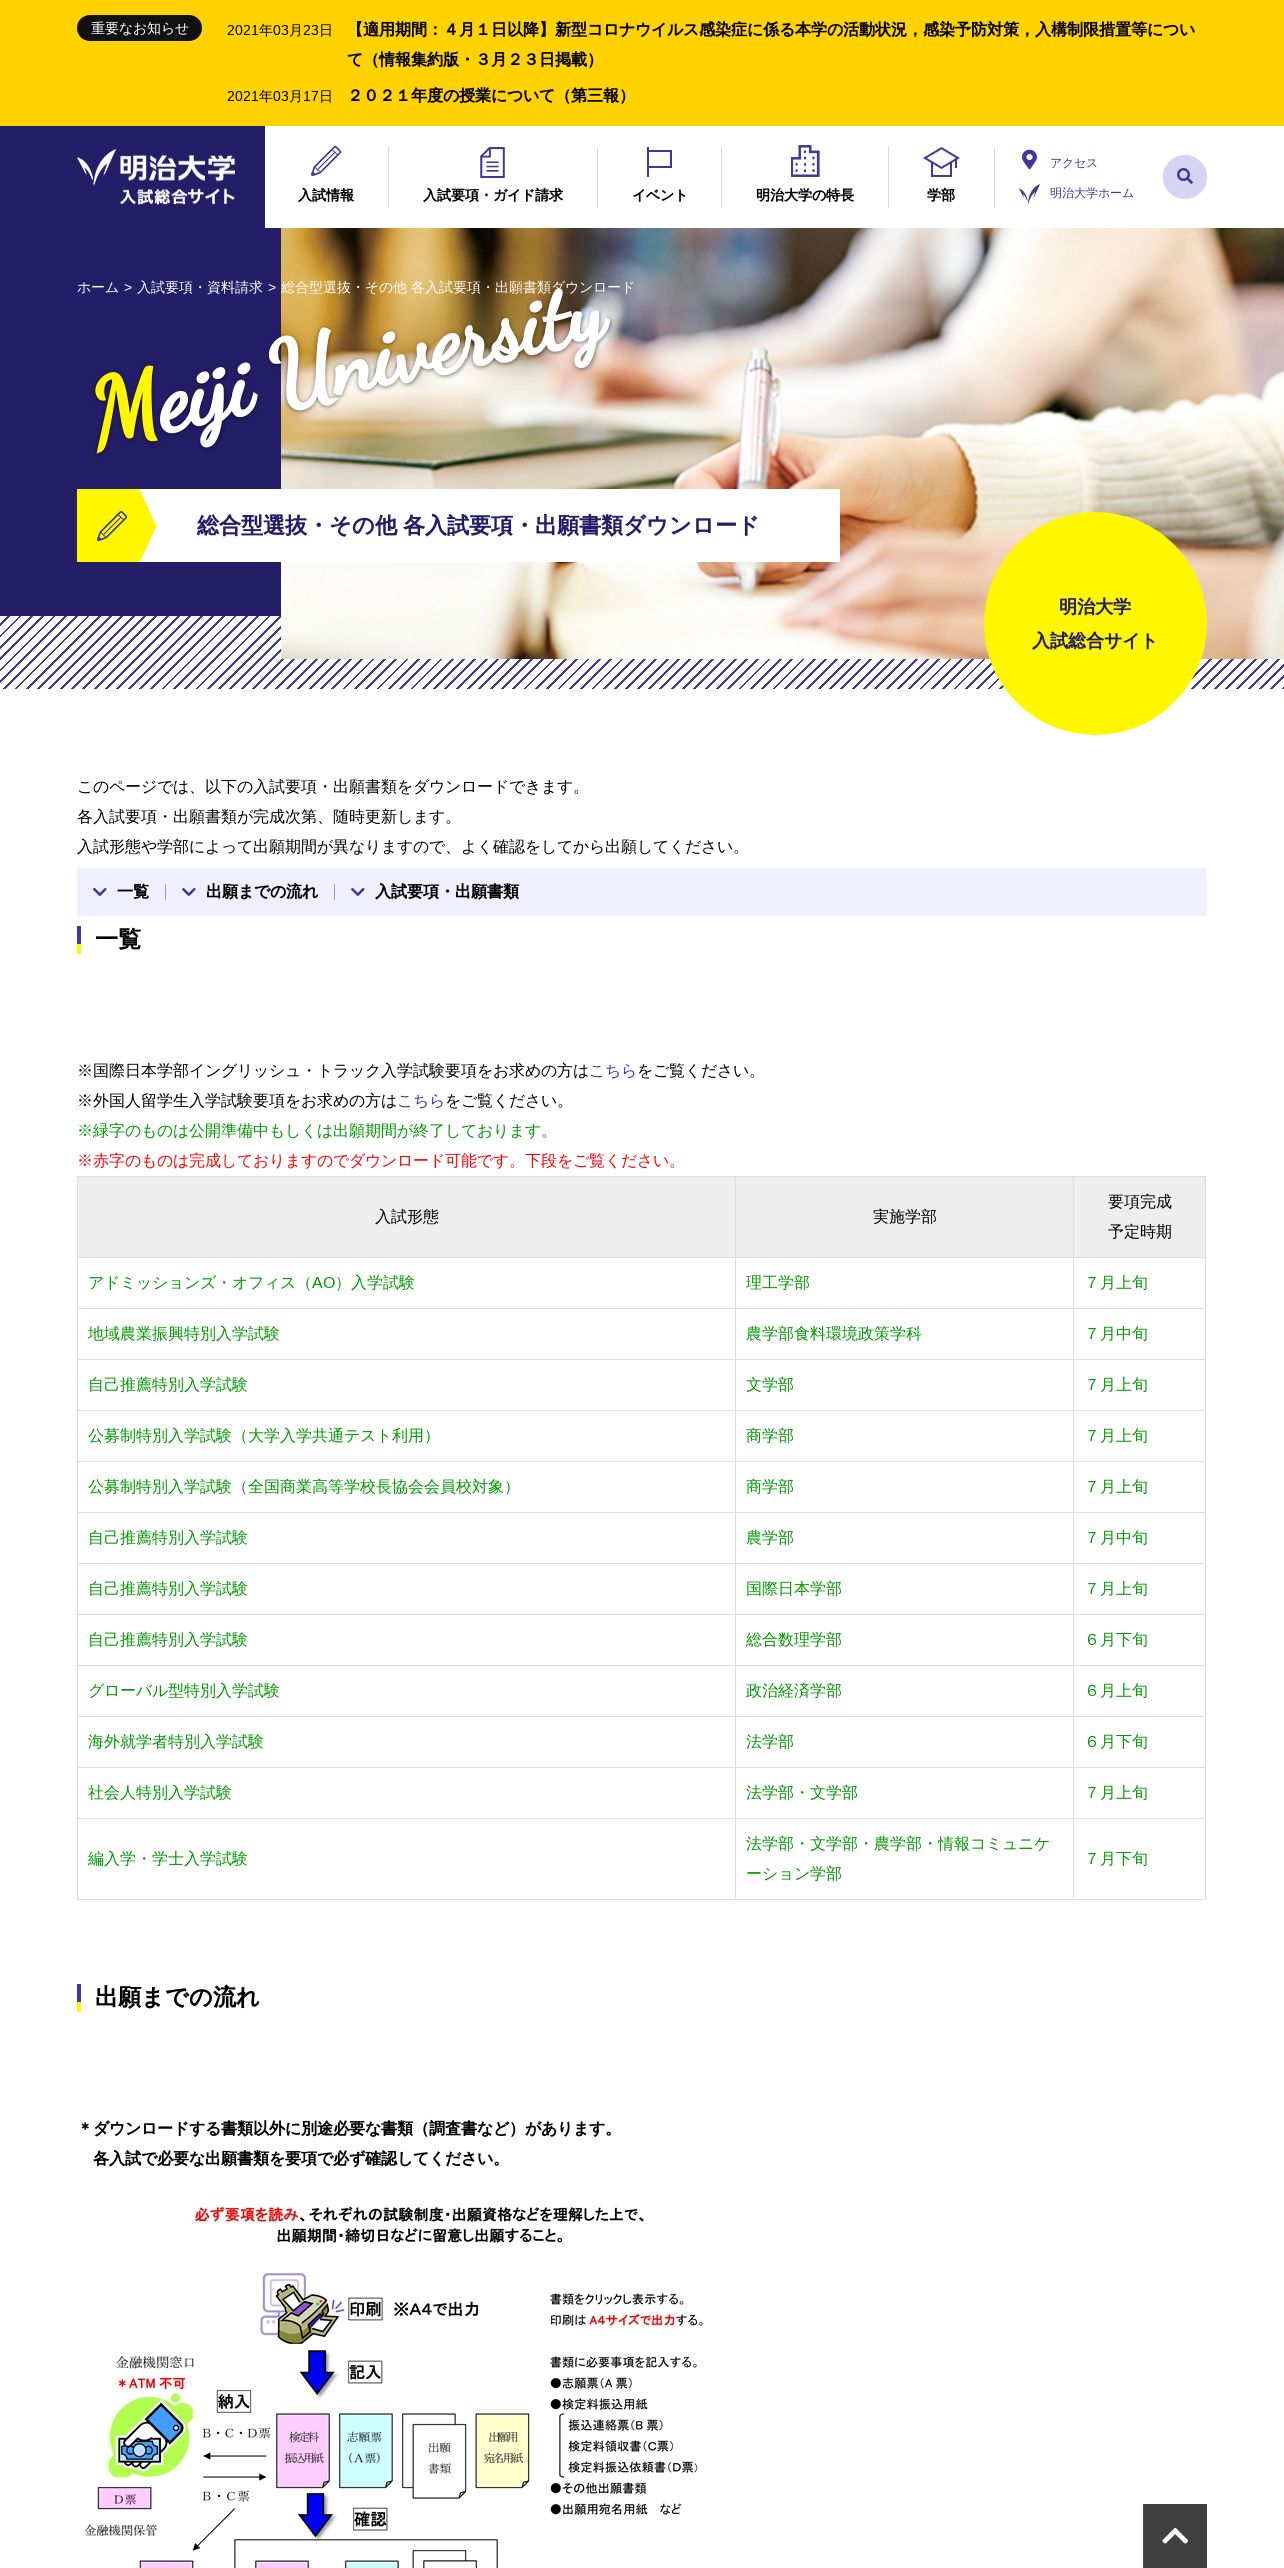Click 編入学・学士入学試験 row text
This screenshot has height=2568, width=1284.
tap(168, 1859)
